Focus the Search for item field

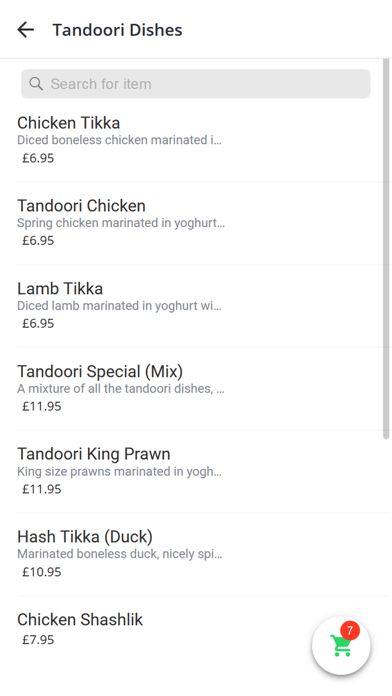tap(196, 83)
